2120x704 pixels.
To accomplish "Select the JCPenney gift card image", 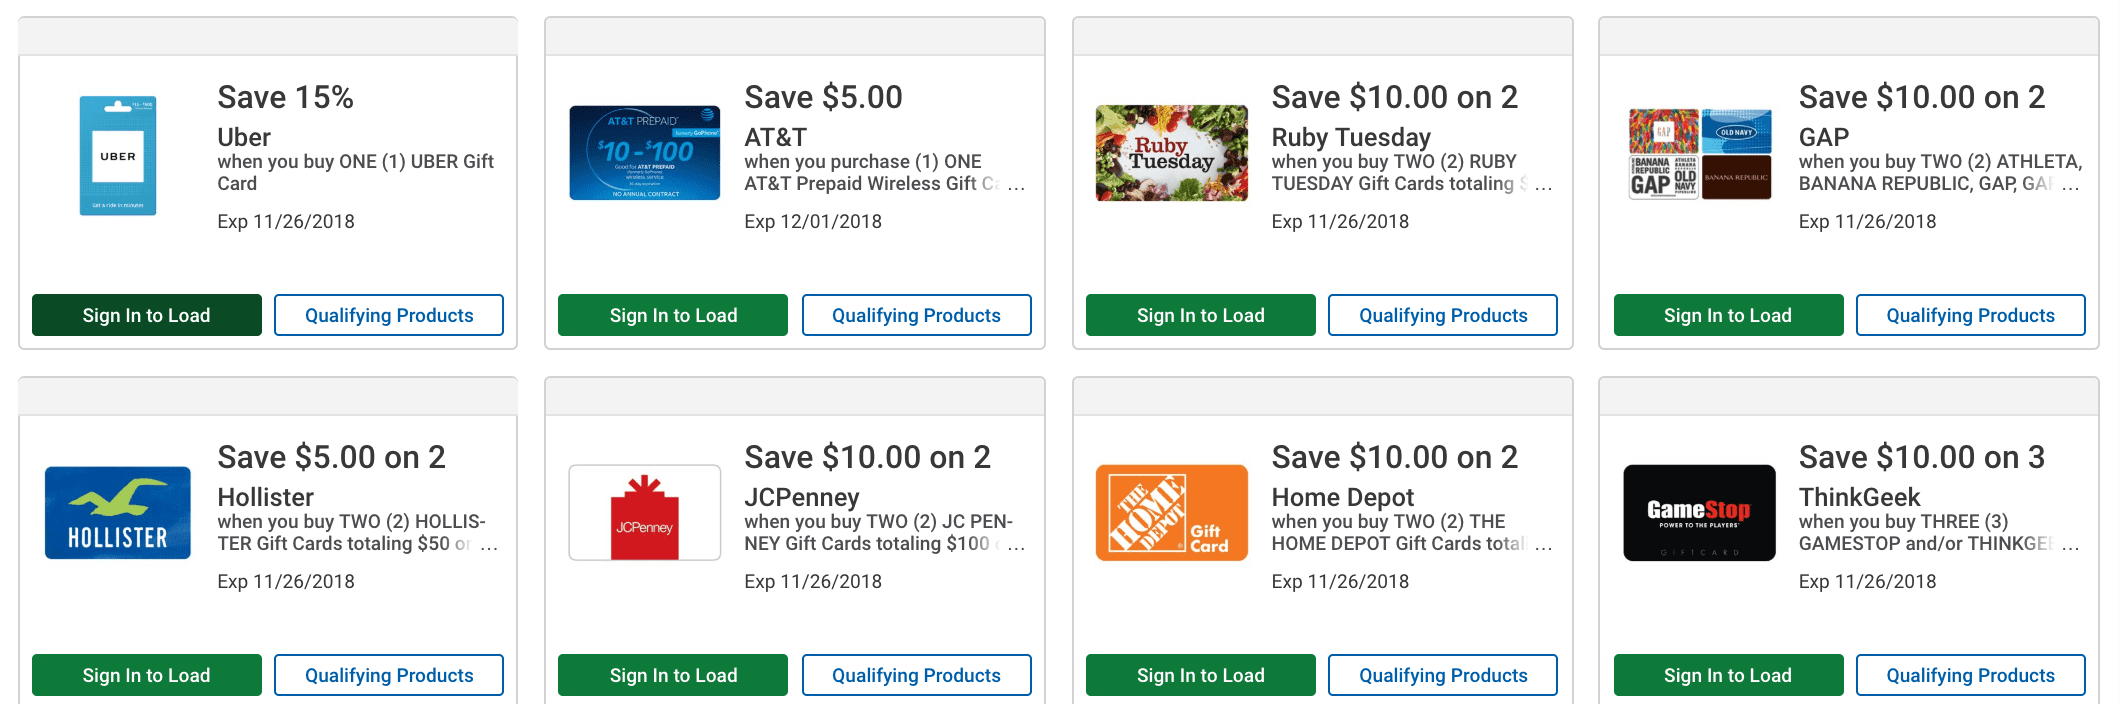I will [x=645, y=512].
